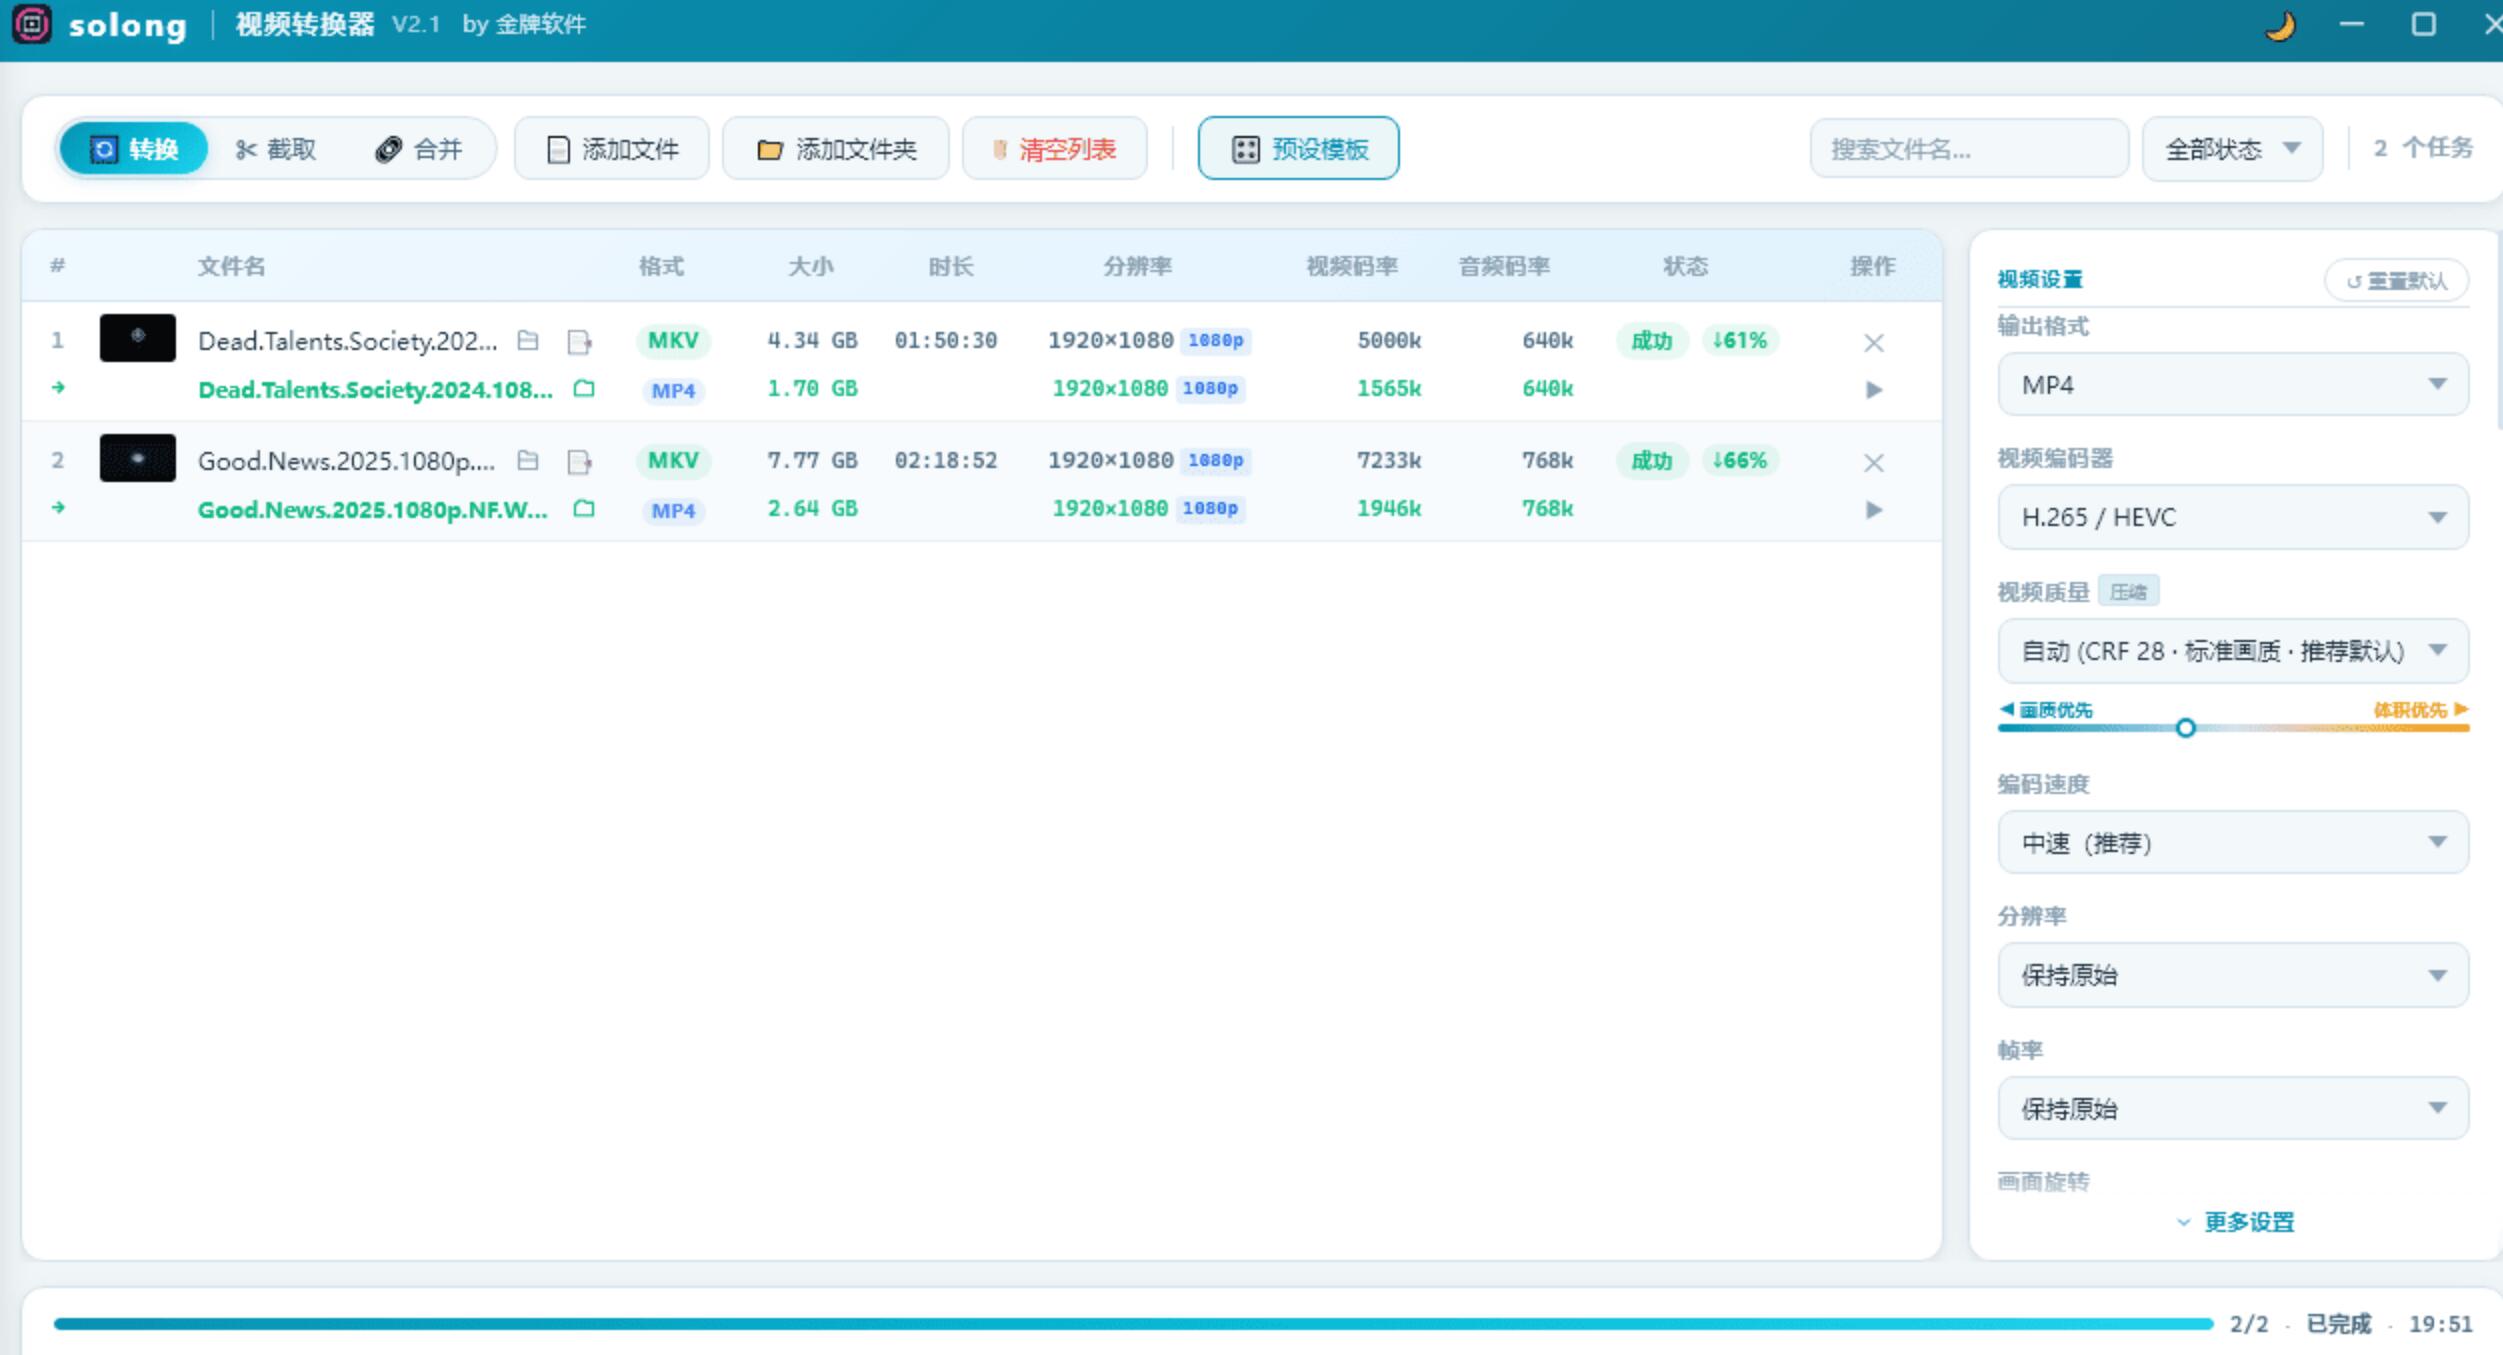Image resolution: width=2503 pixels, height=1355 pixels.
Task: Click the Good.News video thumbnail
Action: click(x=138, y=458)
